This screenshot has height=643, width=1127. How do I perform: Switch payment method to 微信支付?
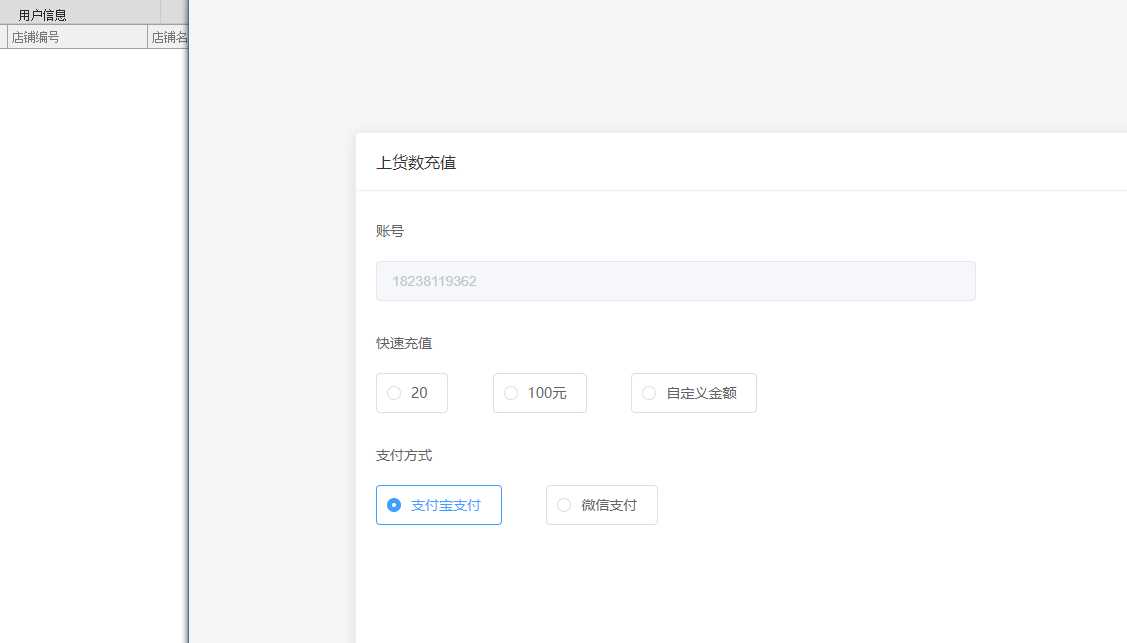click(x=601, y=505)
